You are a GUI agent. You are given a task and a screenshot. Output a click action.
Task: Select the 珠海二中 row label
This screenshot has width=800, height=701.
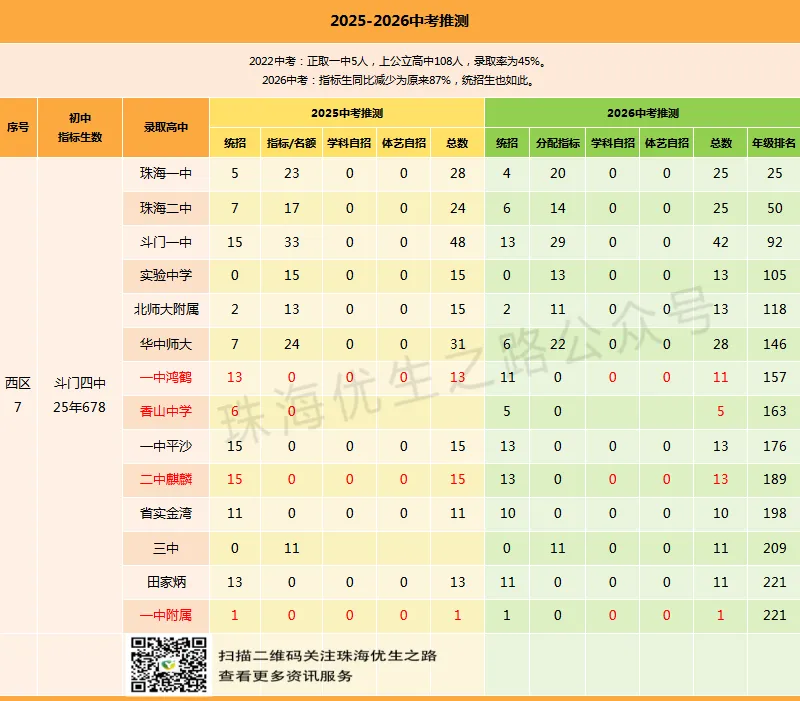(x=166, y=208)
